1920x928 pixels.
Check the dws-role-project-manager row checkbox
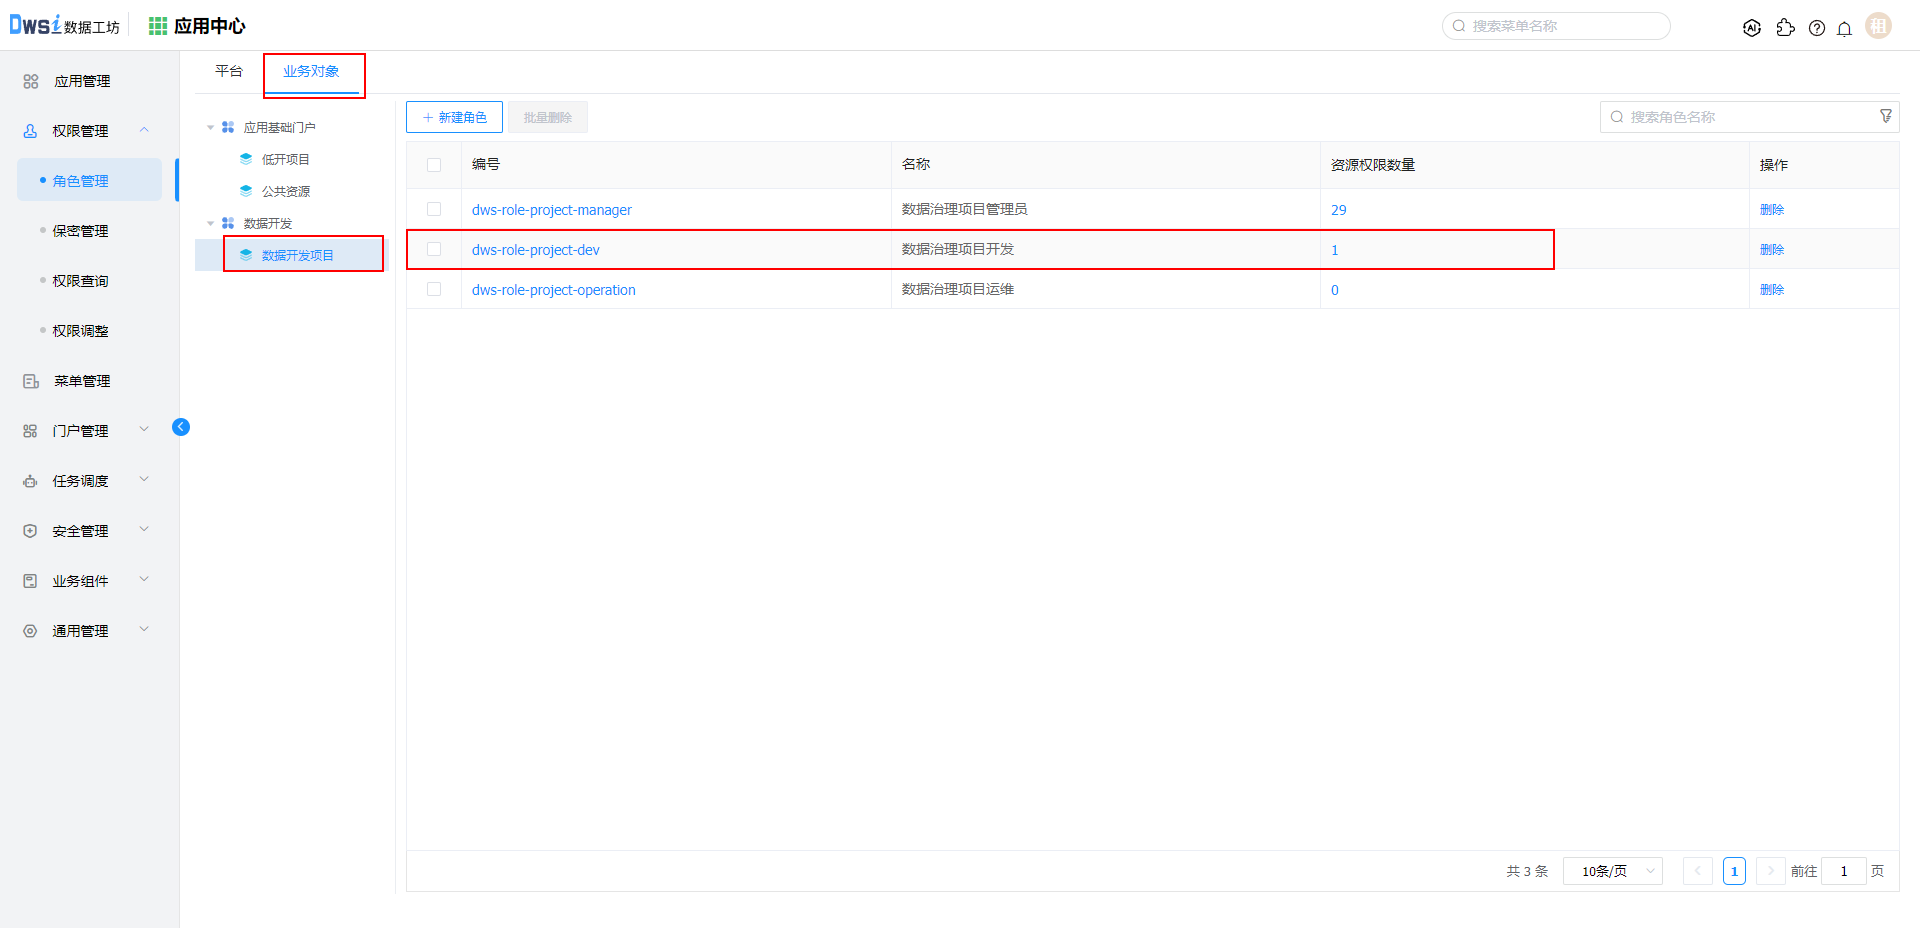434,209
